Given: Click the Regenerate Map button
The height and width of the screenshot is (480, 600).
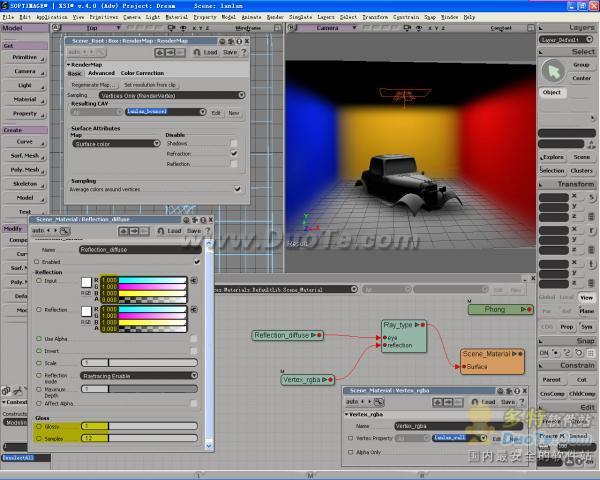Looking at the screenshot, I should (x=93, y=85).
